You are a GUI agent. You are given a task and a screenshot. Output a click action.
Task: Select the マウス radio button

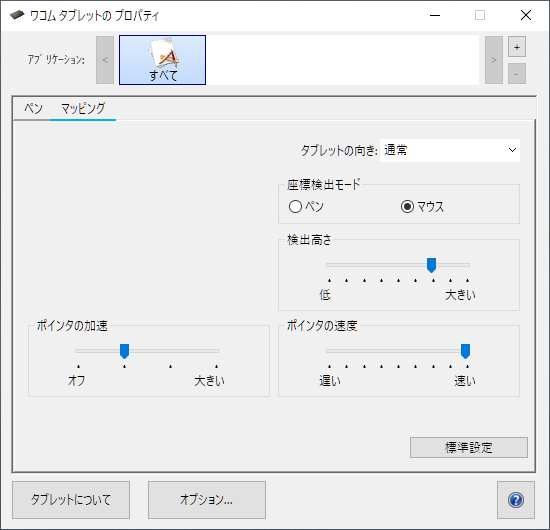pos(407,207)
